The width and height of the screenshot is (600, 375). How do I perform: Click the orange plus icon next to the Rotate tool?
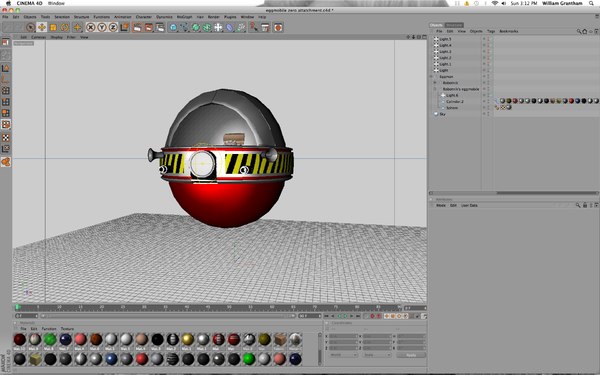click(77, 27)
